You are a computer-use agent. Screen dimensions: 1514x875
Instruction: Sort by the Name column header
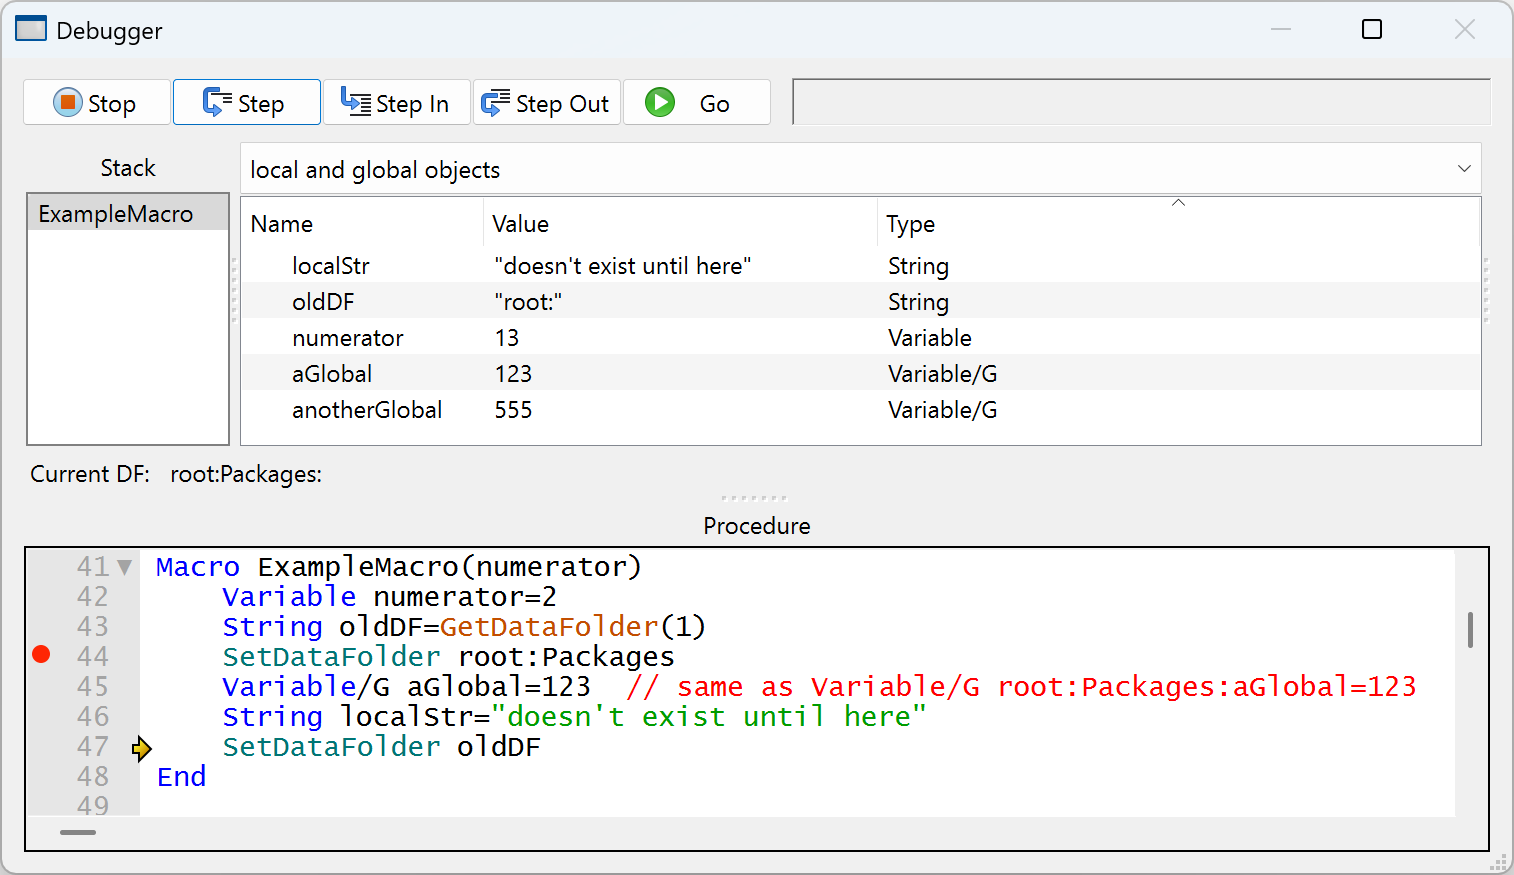point(282,224)
